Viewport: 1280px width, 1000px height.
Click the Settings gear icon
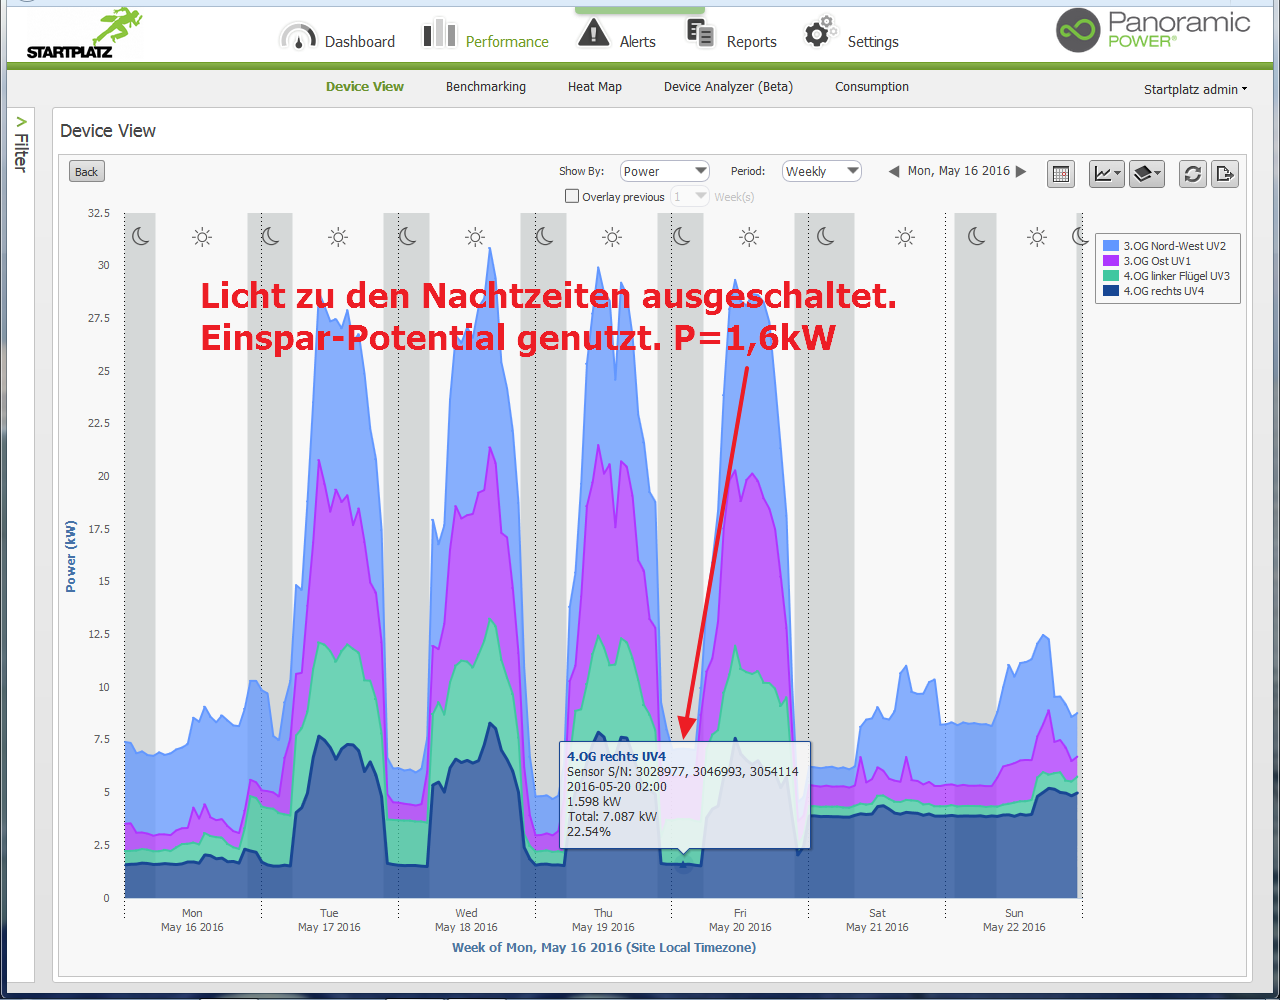[x=820, y=33]
